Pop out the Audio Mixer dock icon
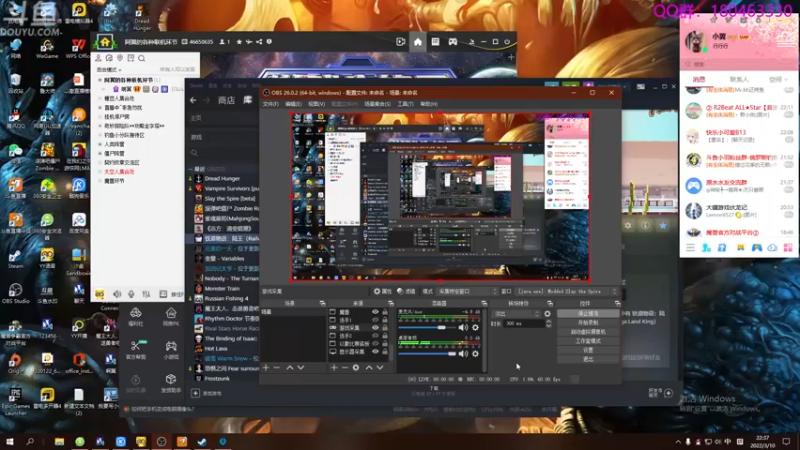Viewport: 800px width, 450px height. 484,303
